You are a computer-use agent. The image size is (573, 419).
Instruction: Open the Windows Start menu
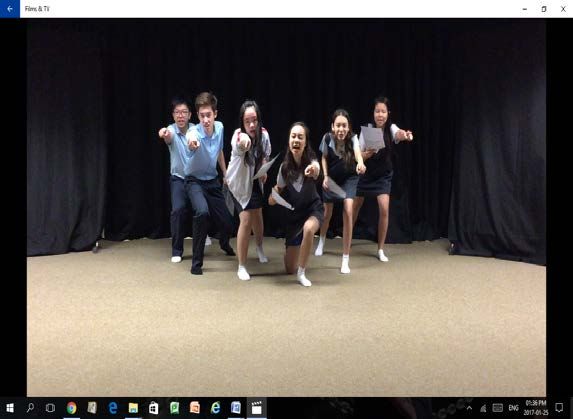coord(10,408)
